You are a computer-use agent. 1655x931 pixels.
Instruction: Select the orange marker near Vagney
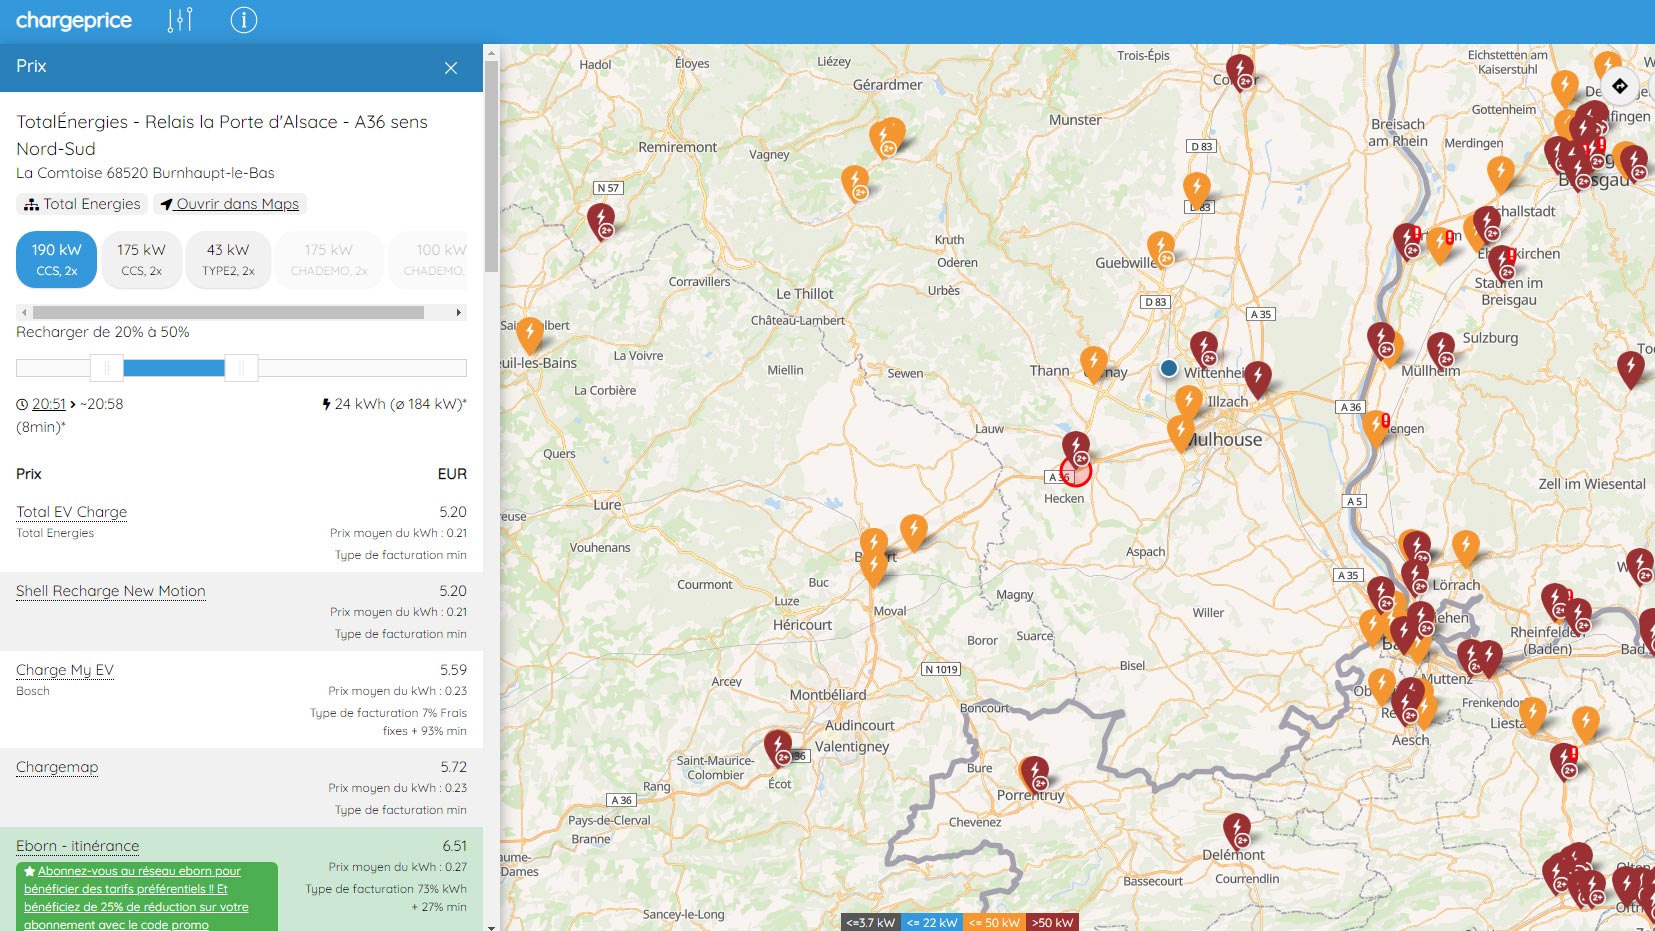pyautogui.click(x=855, y=182)
